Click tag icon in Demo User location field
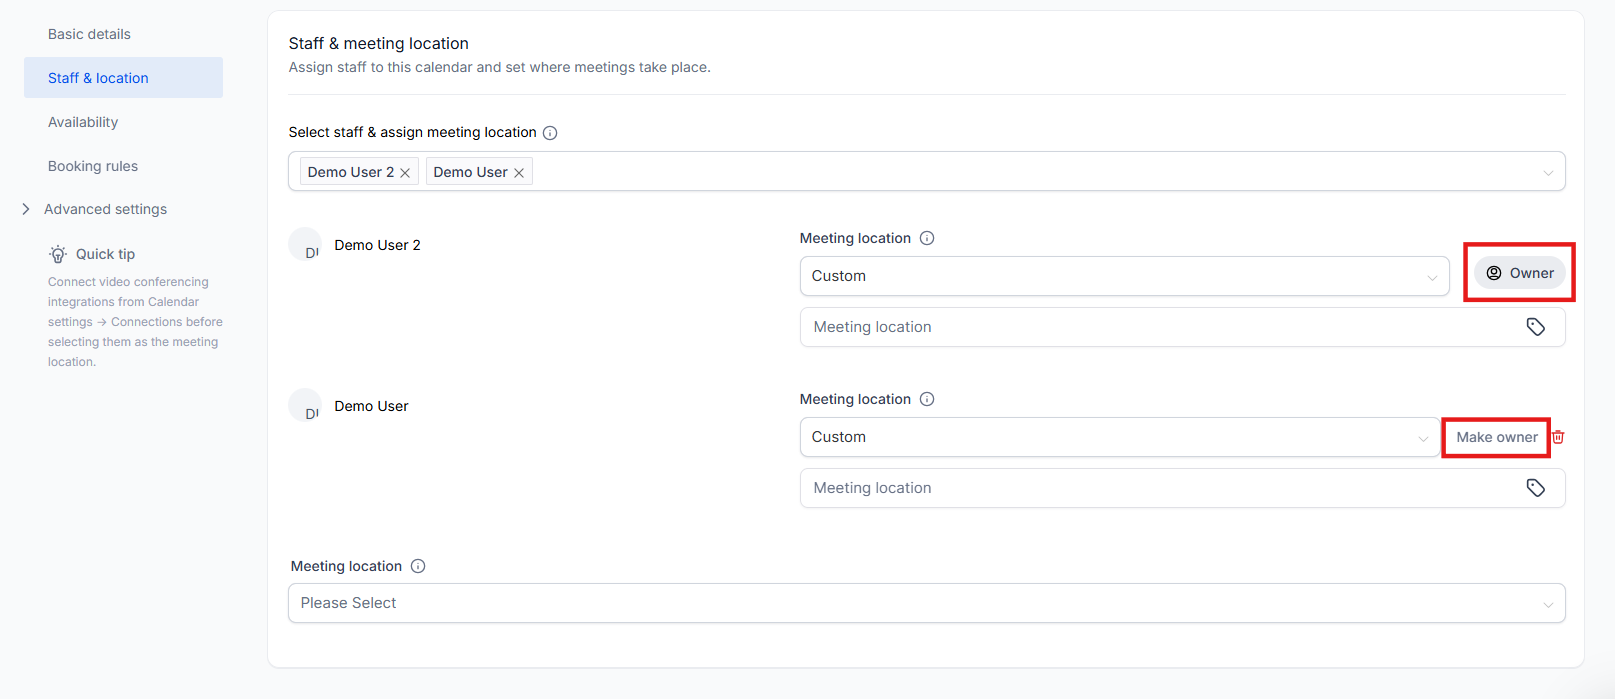The width and height of the screenshot is (1615, 699). pos(1535,488)
